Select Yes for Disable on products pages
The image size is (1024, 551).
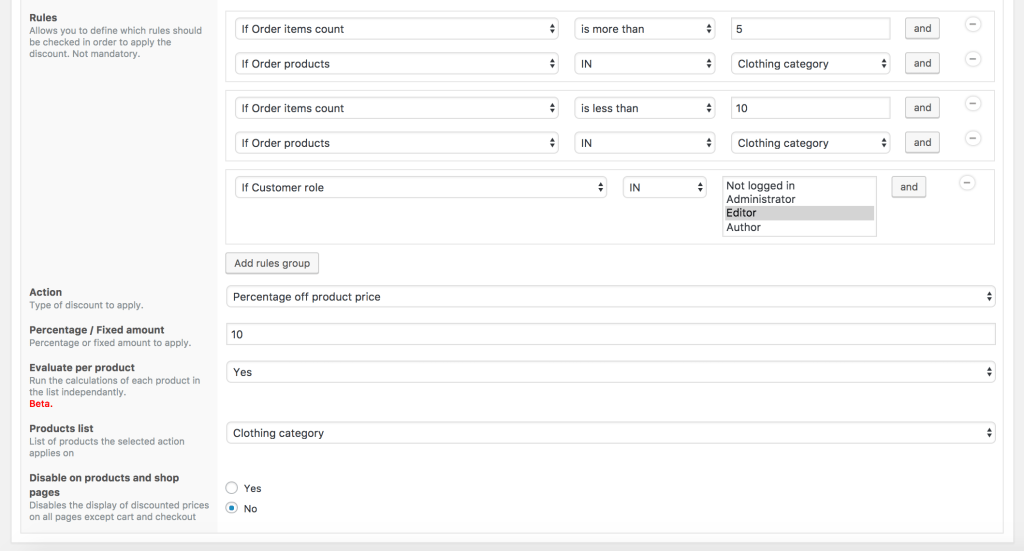232,488
